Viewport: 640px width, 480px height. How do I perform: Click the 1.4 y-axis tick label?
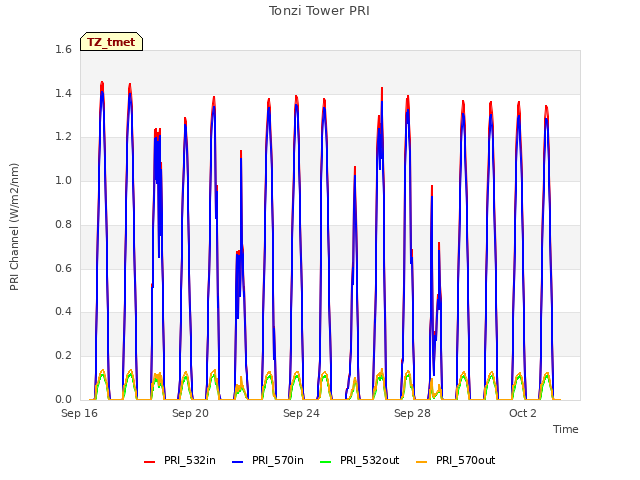63,93
